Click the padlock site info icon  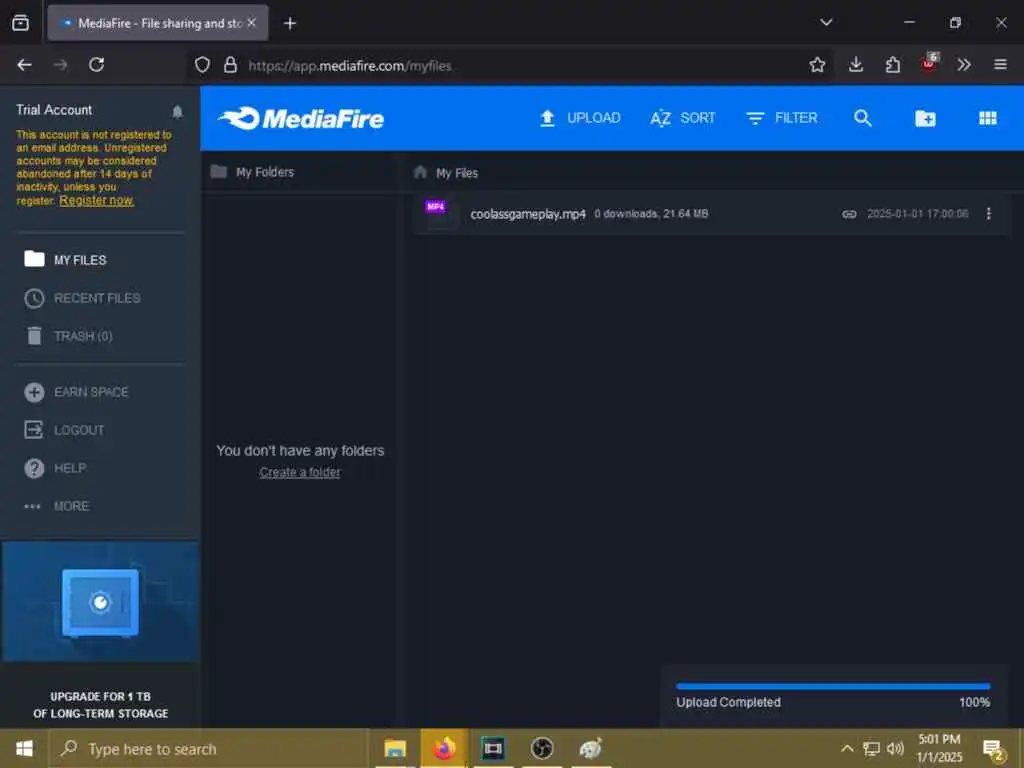click(230, 65)
